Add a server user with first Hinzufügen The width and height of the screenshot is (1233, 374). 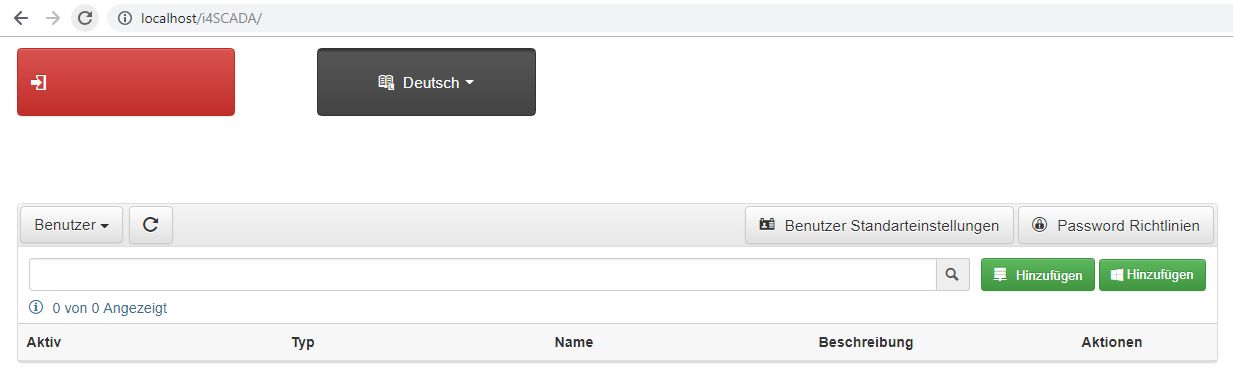pyautogui.click(x=1038, y=275)
